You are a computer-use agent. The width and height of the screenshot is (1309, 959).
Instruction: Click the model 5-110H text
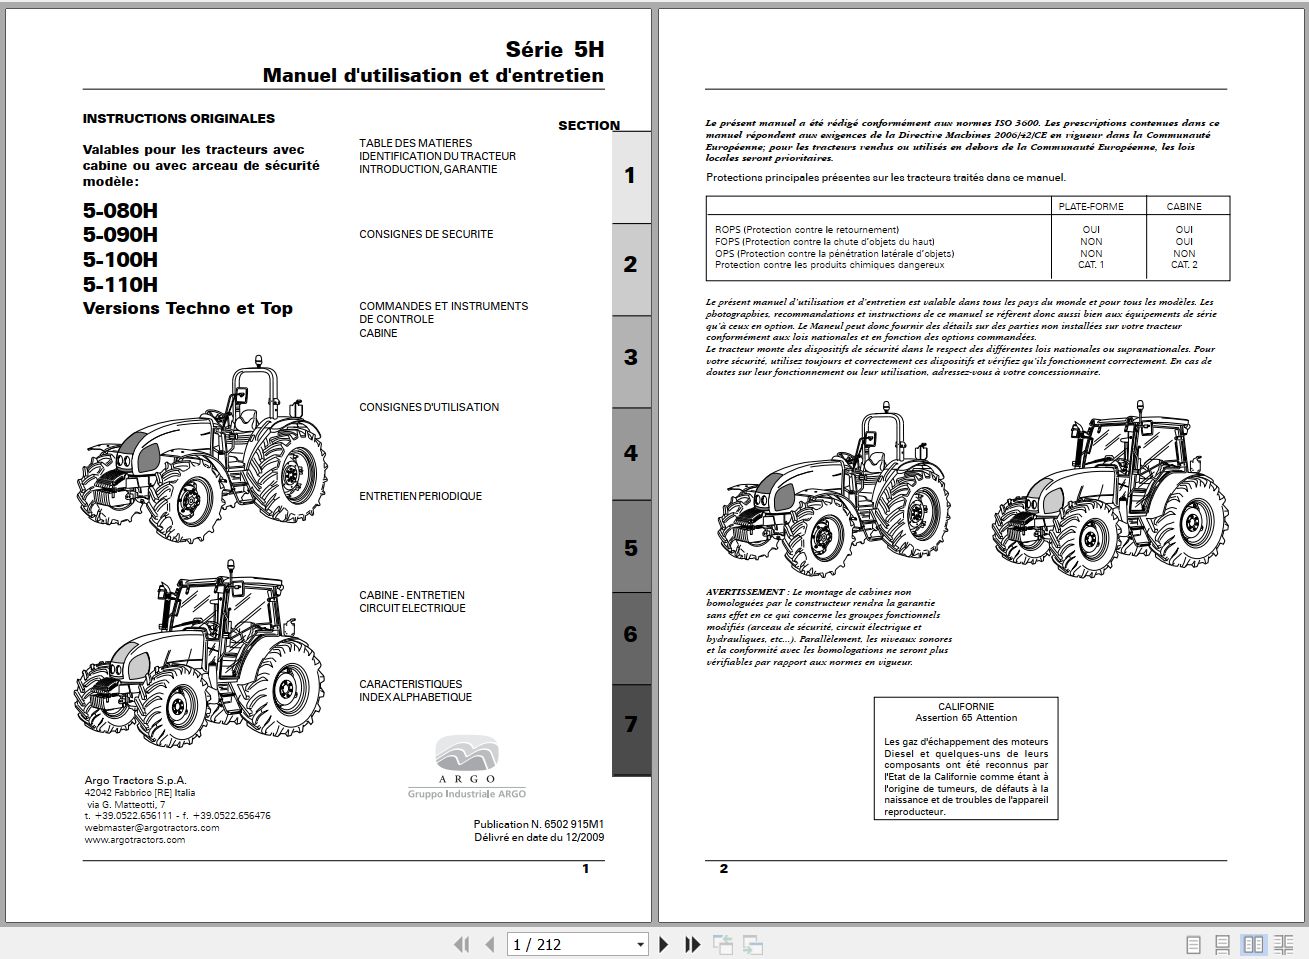120,284
